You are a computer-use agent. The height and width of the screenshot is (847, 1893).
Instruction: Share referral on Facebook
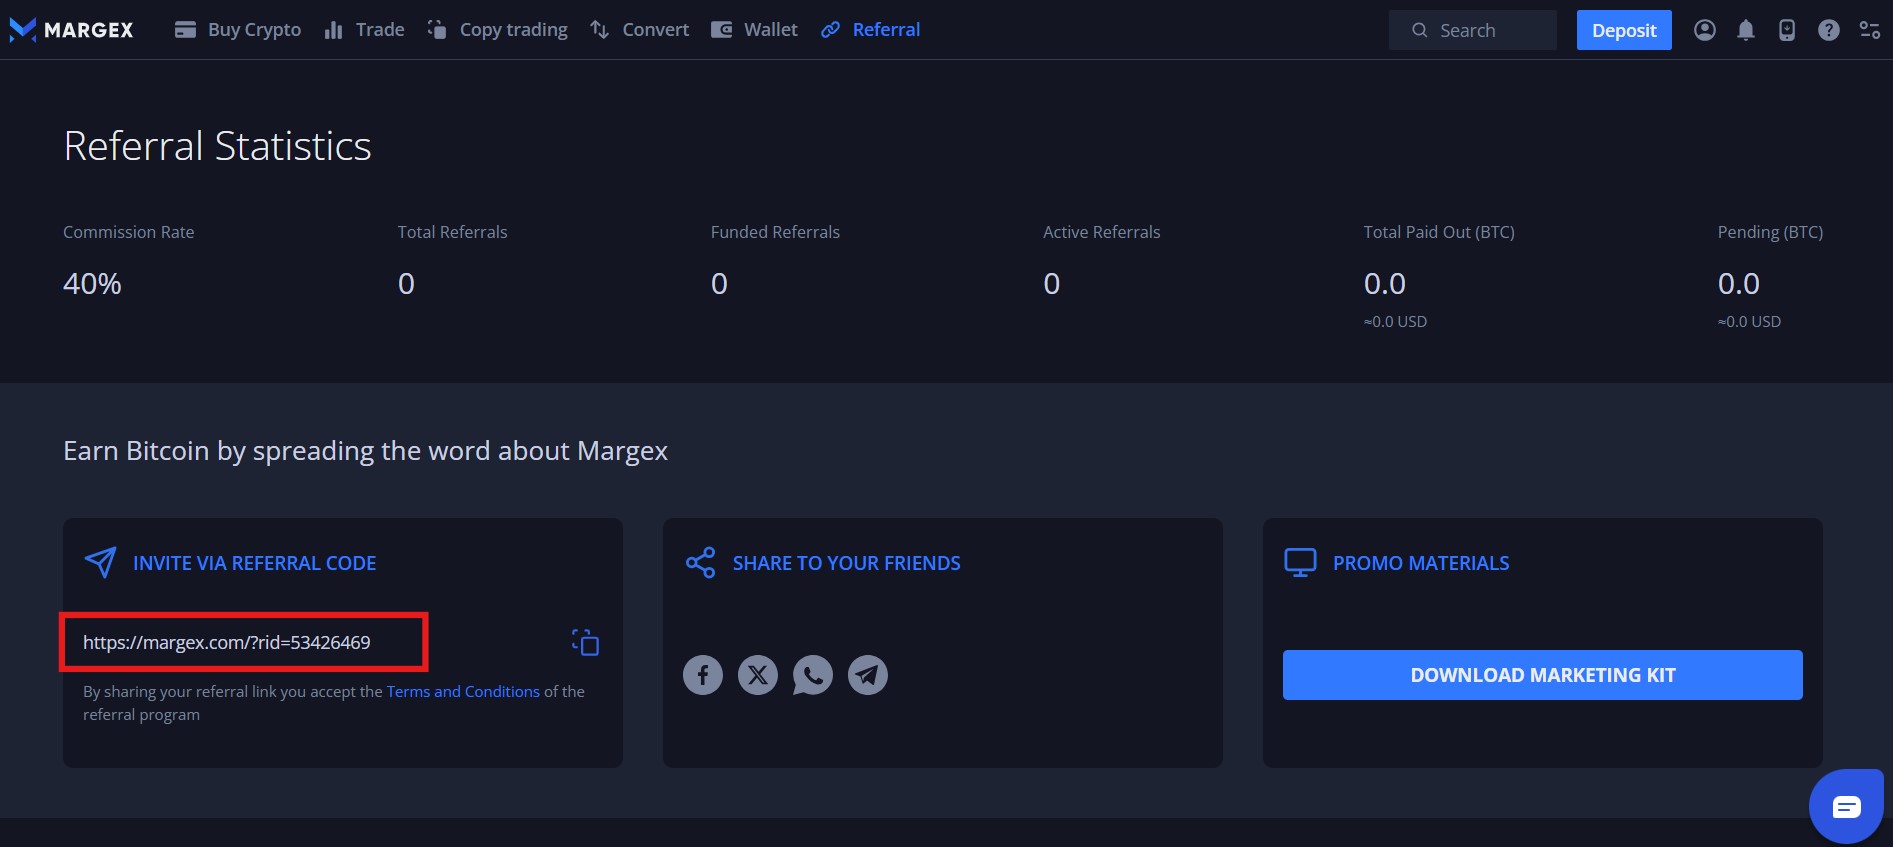click(703, 675)
